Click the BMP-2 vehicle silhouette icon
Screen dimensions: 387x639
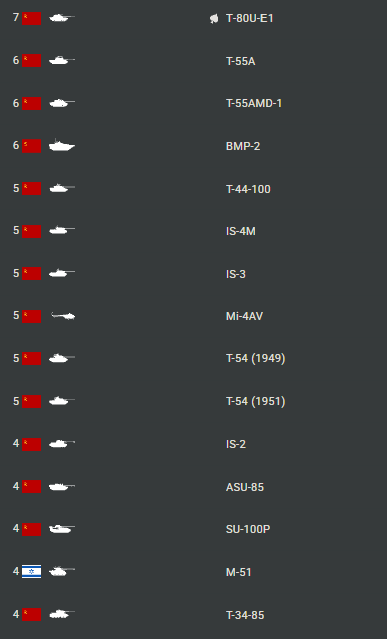click(x=62, y=145)
